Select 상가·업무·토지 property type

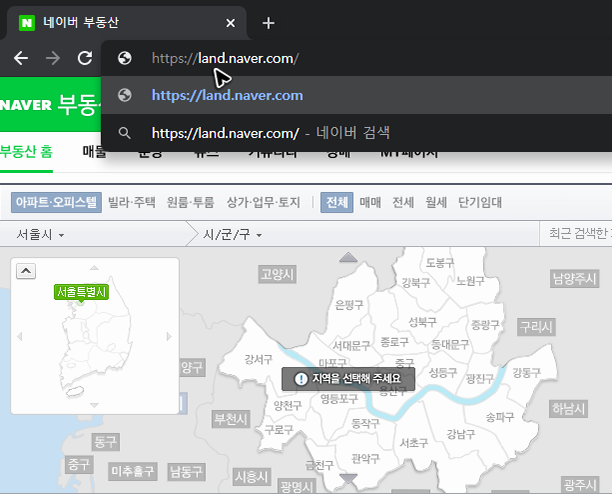[x=263, y=202]
